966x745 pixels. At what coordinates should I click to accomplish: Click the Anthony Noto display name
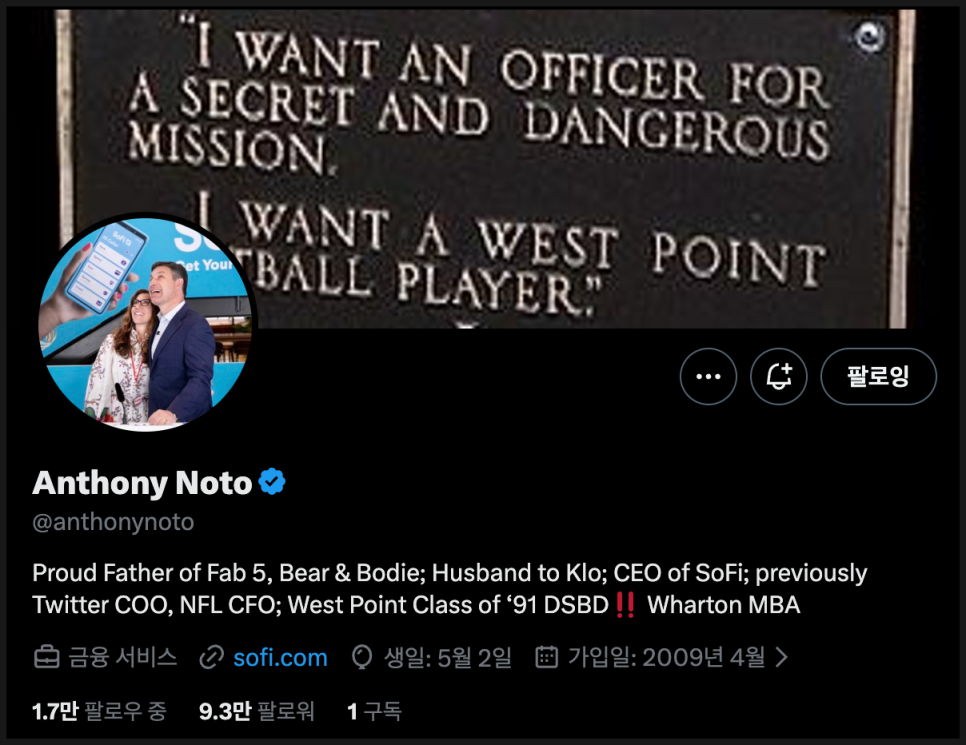[142, 483]
